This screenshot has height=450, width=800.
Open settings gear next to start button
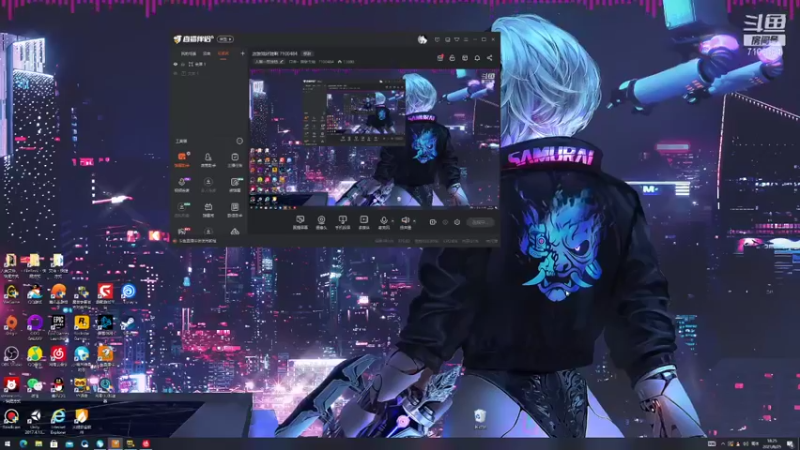point(457,222)
